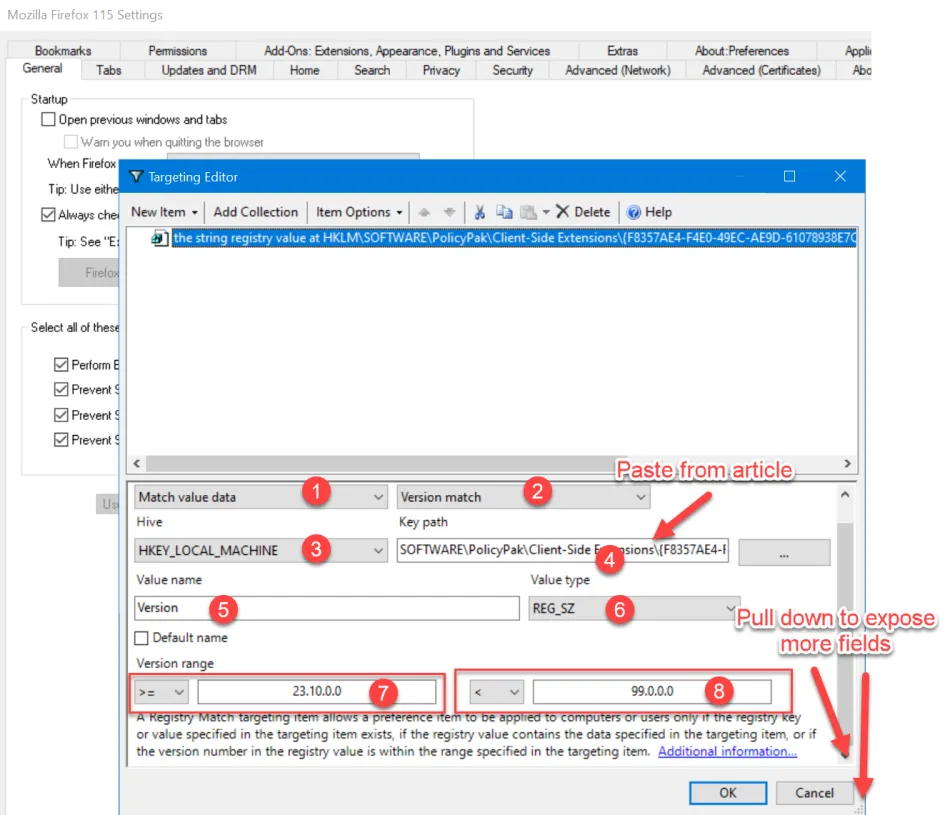Click the move item up arrow
This screenshot has width=950, height=815.
pyautogui.click(x=424, y=212)
